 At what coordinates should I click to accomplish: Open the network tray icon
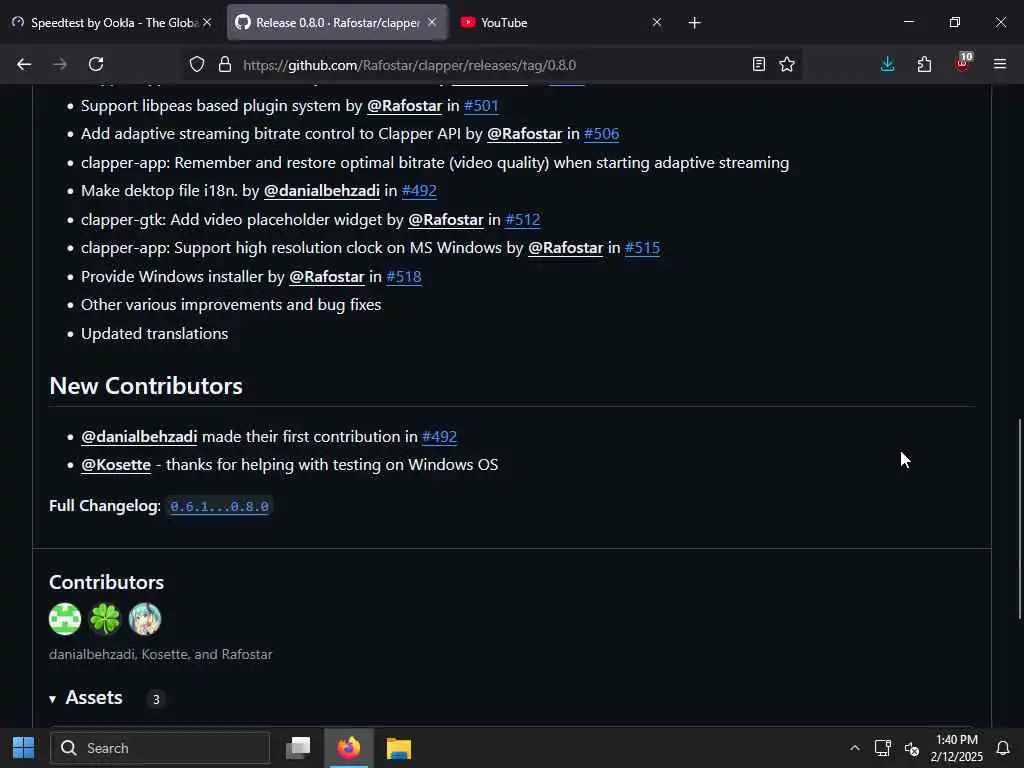click(882, 748)
